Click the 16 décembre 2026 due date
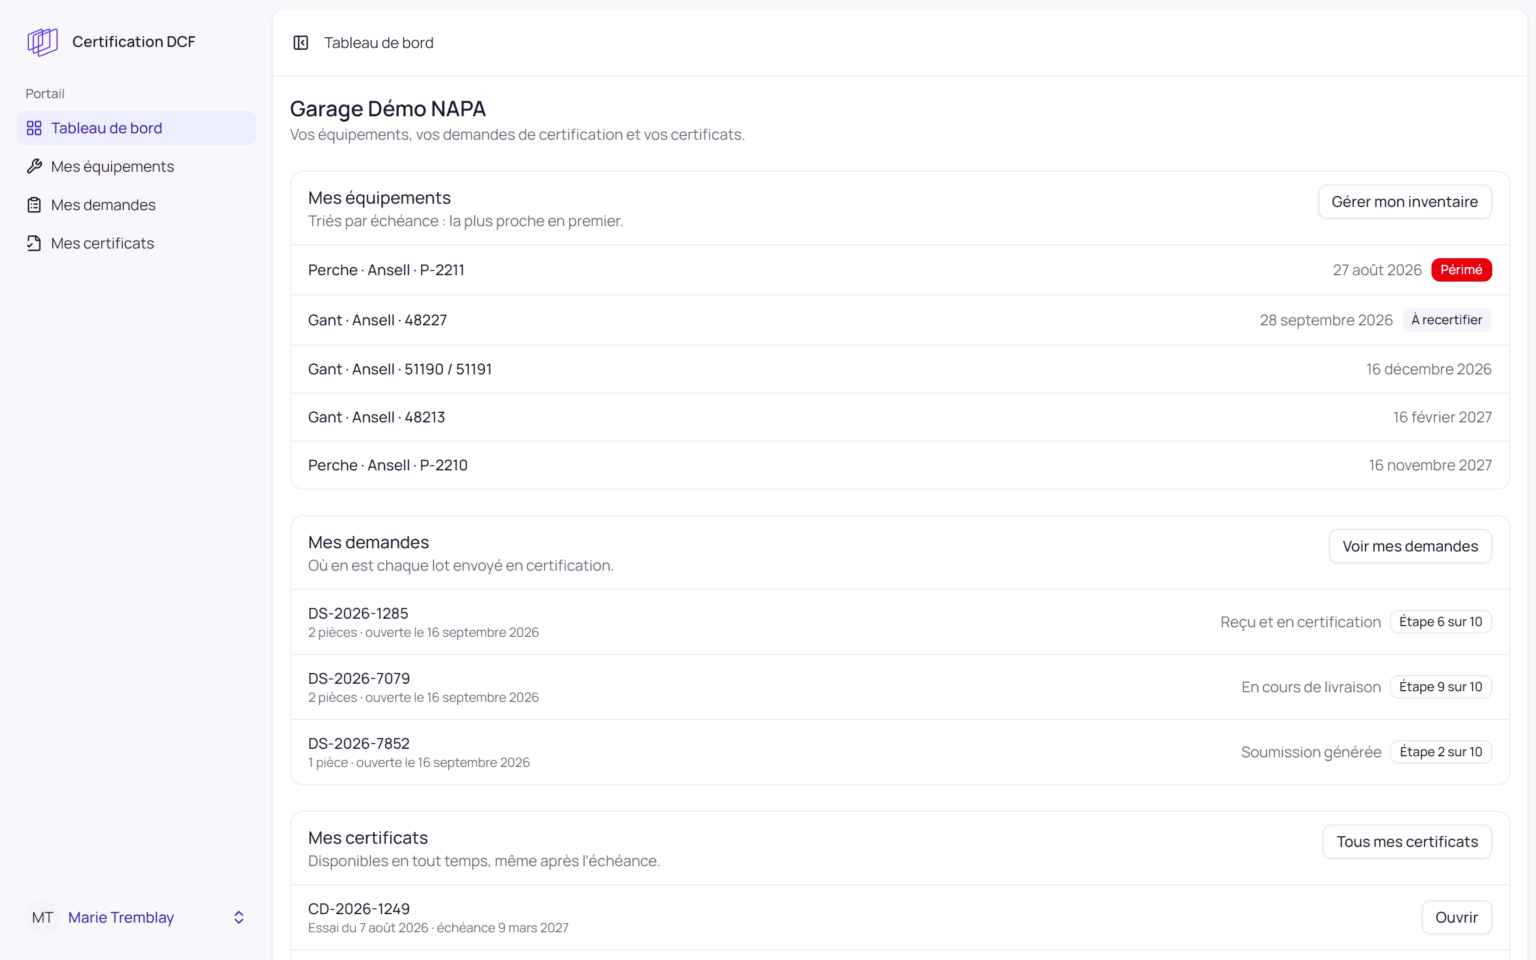Viewport: 1536px width, 960px height. click(1429, 369)
